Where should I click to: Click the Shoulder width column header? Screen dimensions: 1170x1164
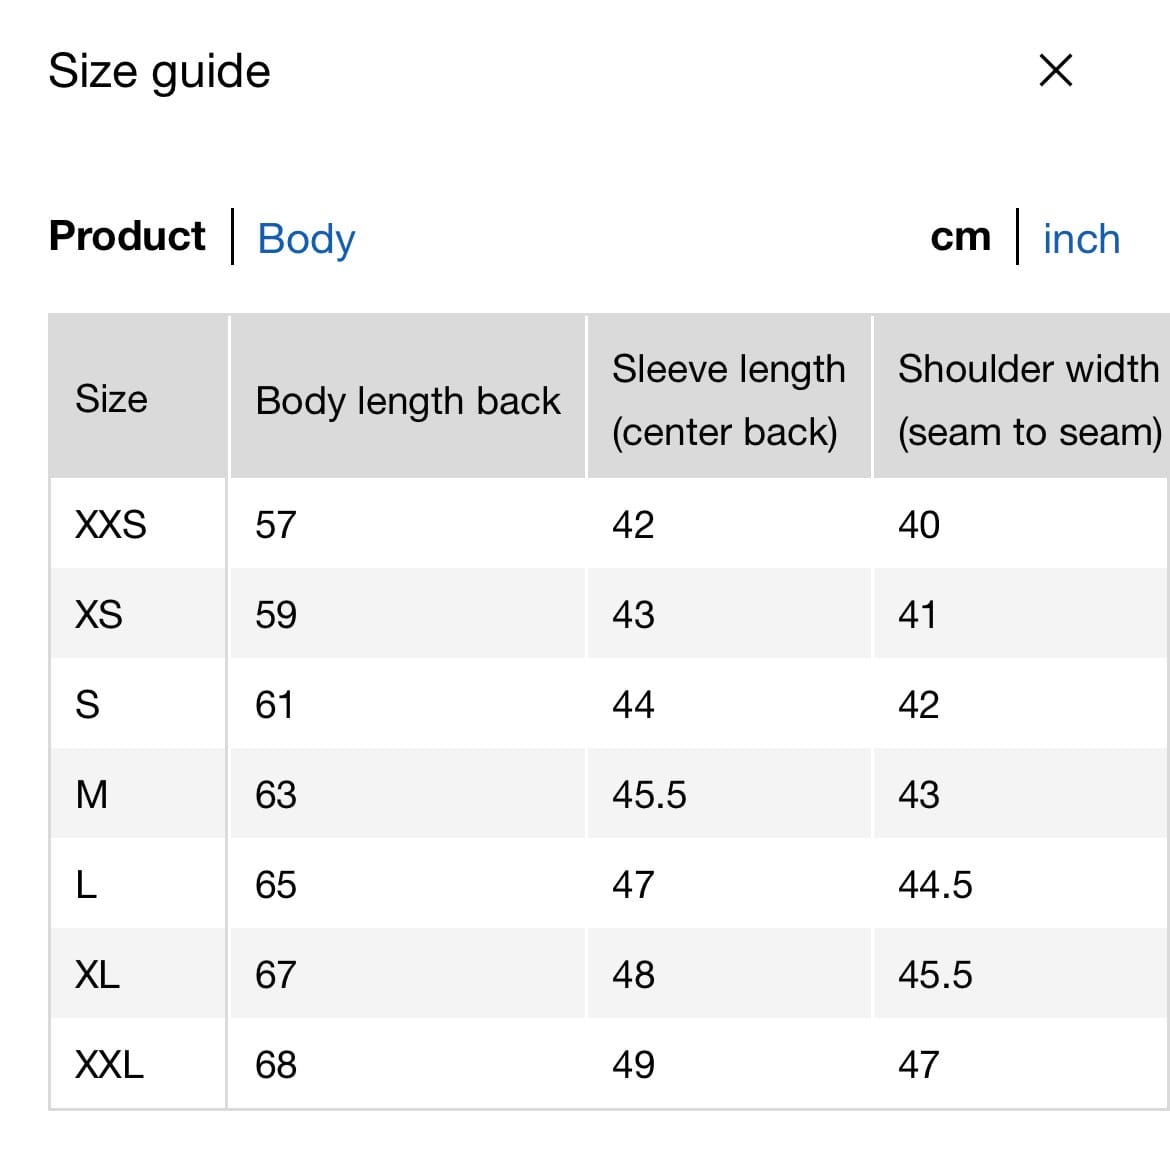pyautogui.click(x=1029, y=400)
